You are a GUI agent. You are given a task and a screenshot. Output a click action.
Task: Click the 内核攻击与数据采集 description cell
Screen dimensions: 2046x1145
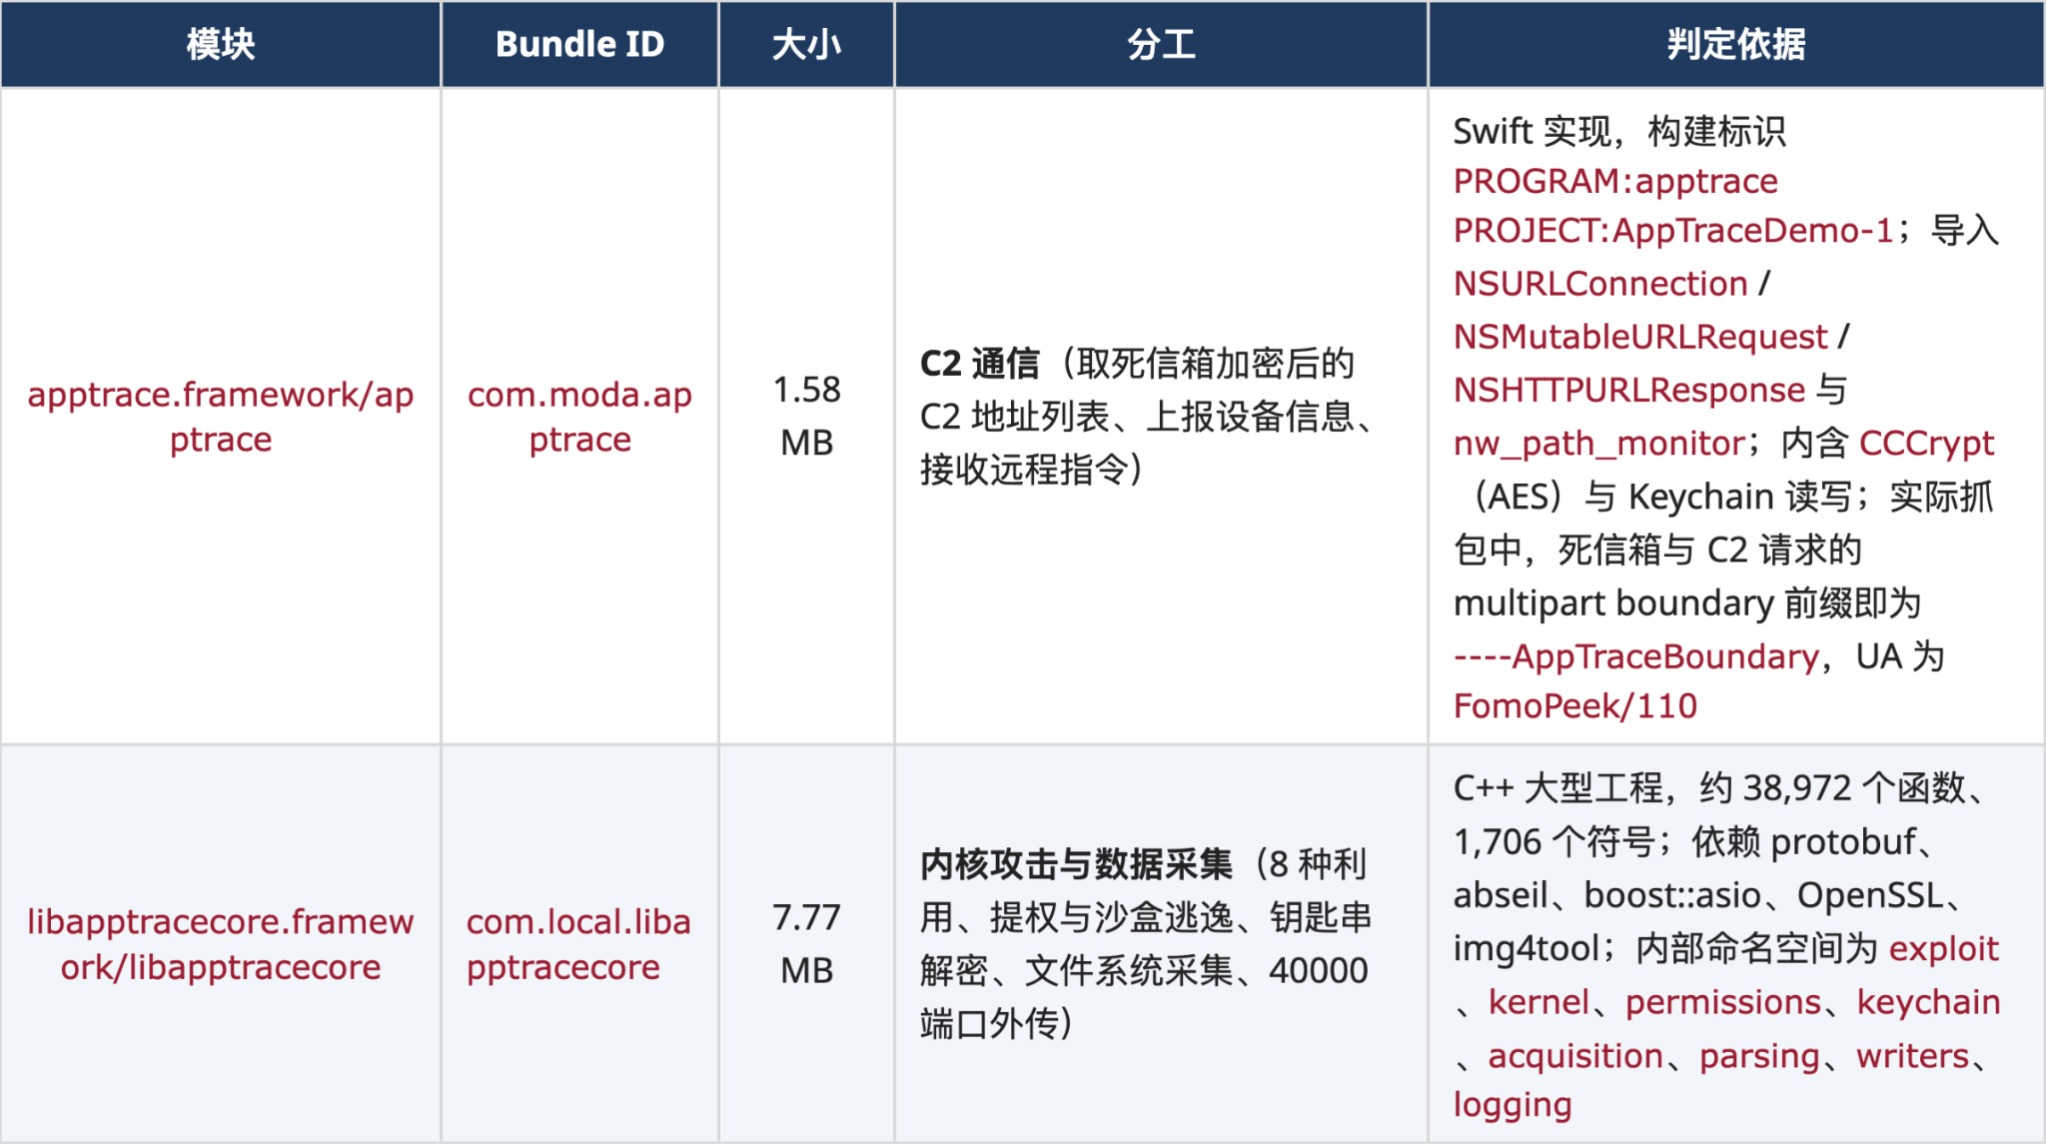tap(1161, 944)
